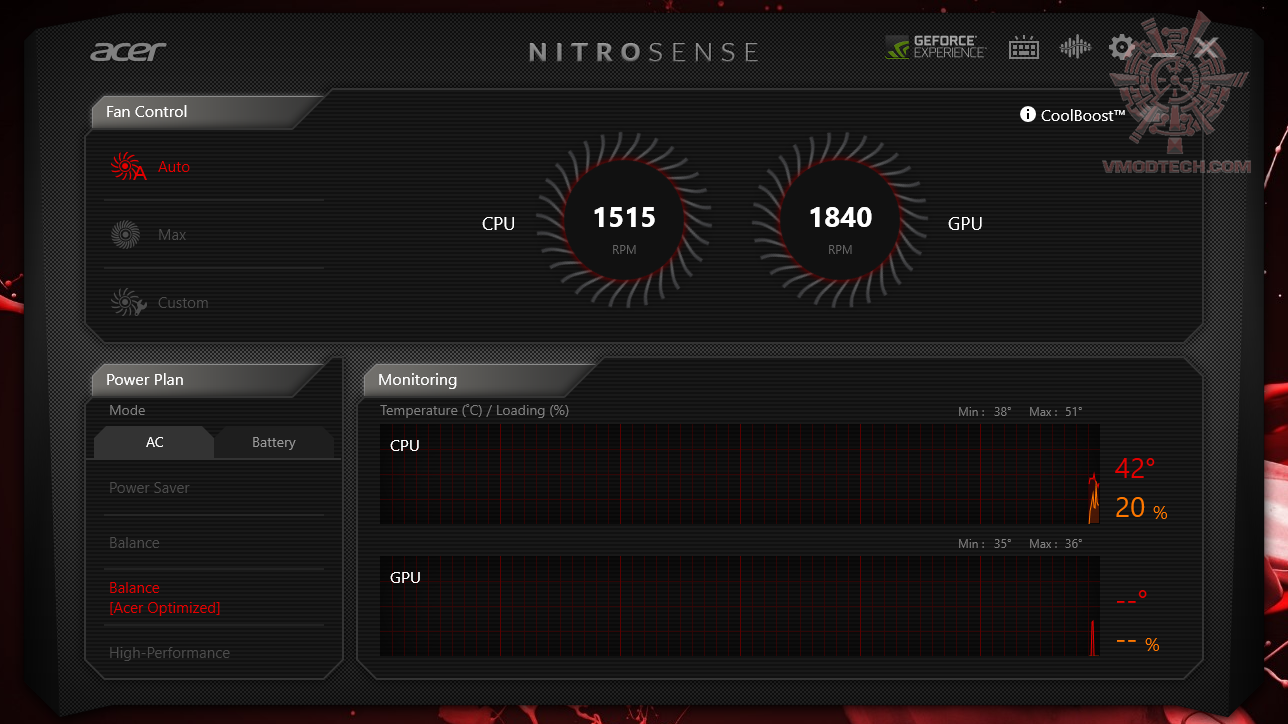This screenshot has width=1288, height=724.
Task: Click the GPU graph's Max : 36° value
Action: (1056, 544)
